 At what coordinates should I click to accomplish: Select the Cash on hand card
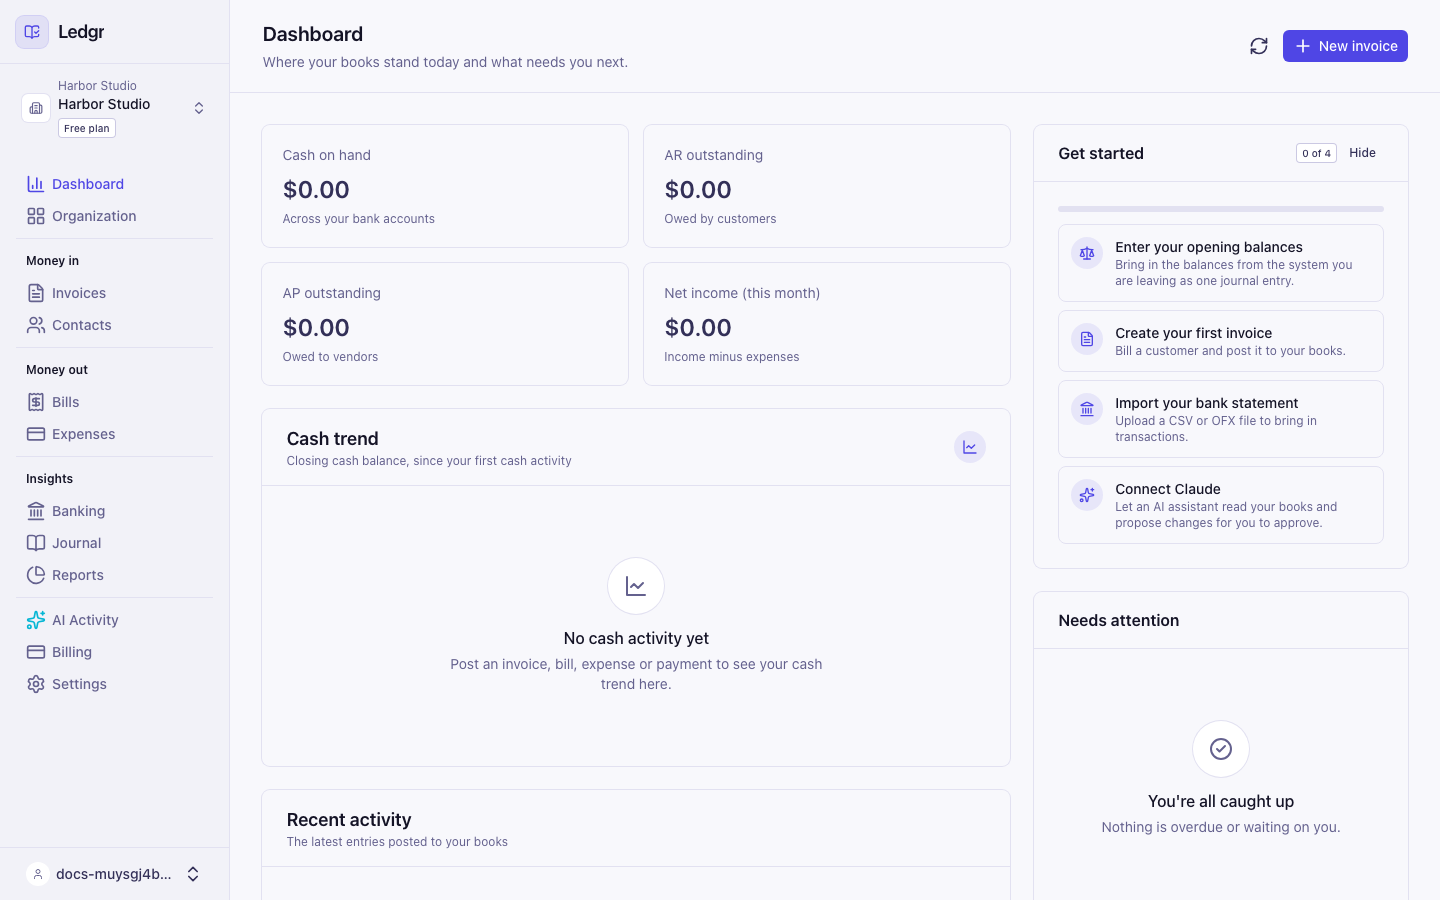[x=445, y=186]
